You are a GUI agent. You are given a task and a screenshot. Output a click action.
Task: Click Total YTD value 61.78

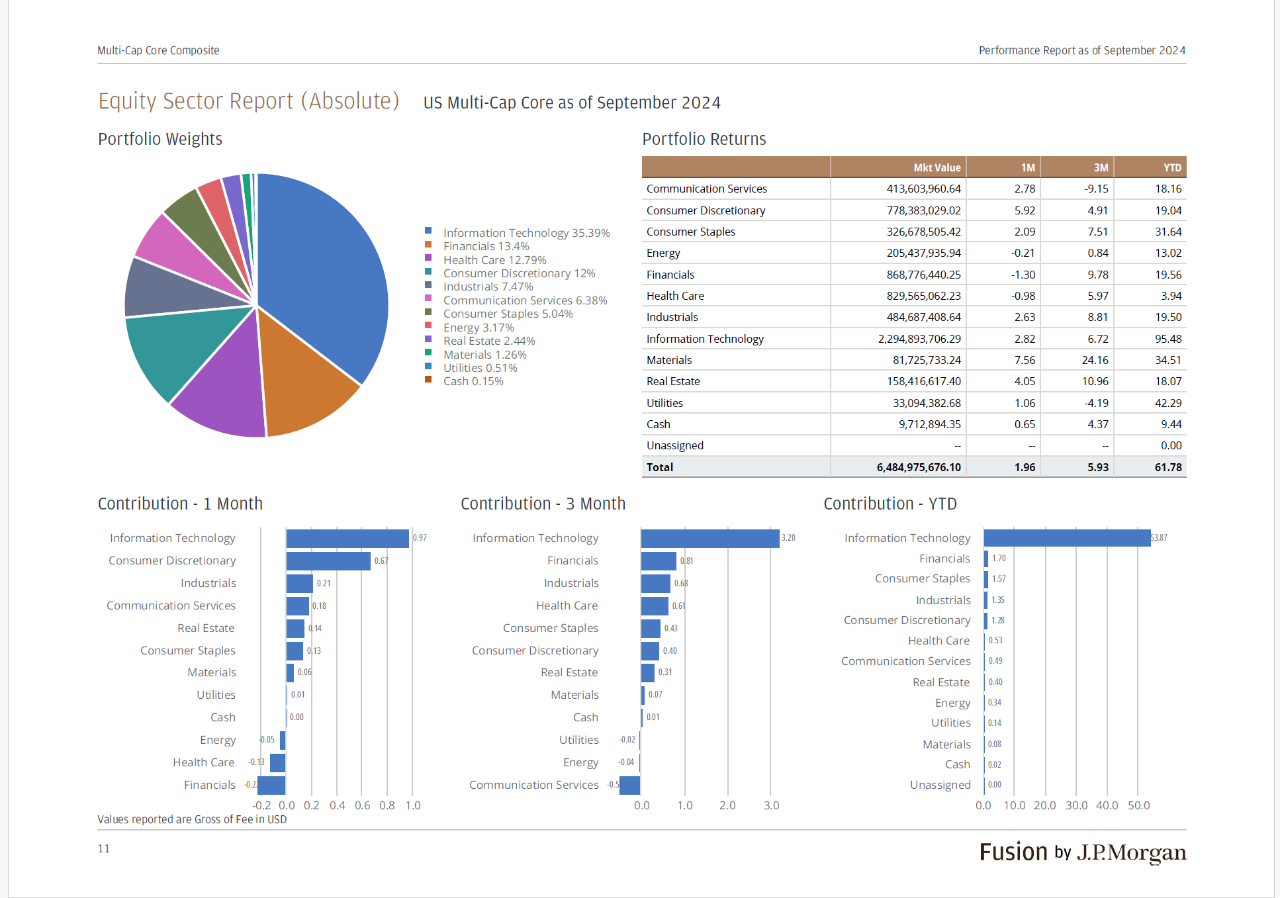coord(1168,467)
